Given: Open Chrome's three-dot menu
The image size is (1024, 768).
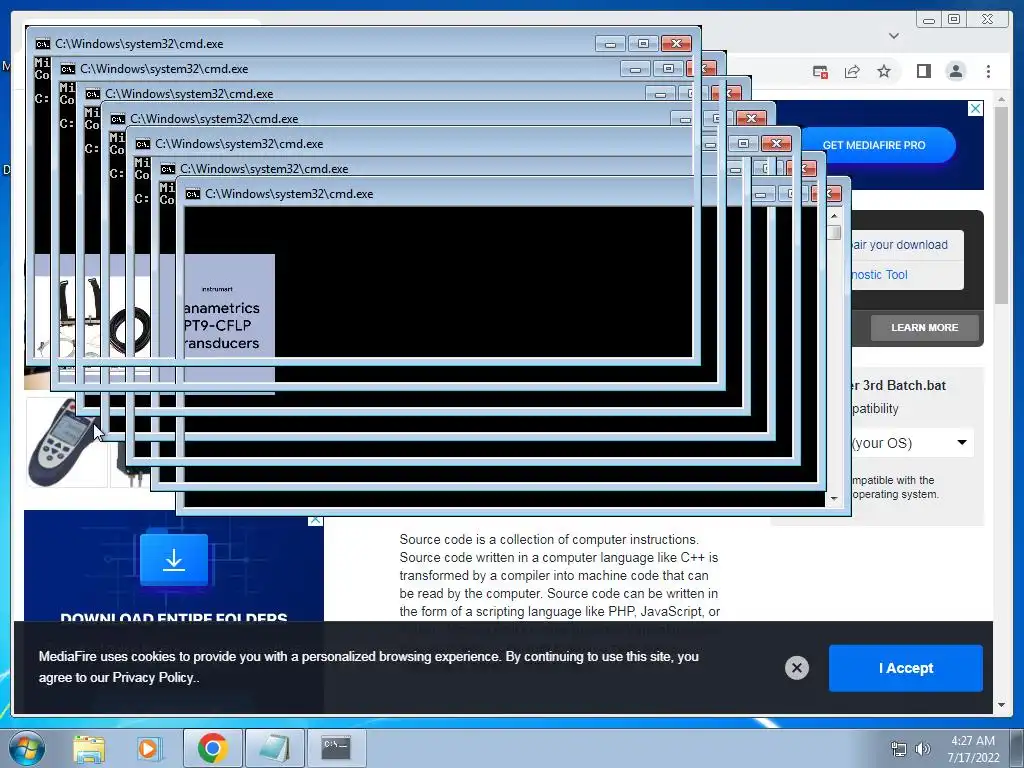Looking at the screenshot, I should point(988,71).
